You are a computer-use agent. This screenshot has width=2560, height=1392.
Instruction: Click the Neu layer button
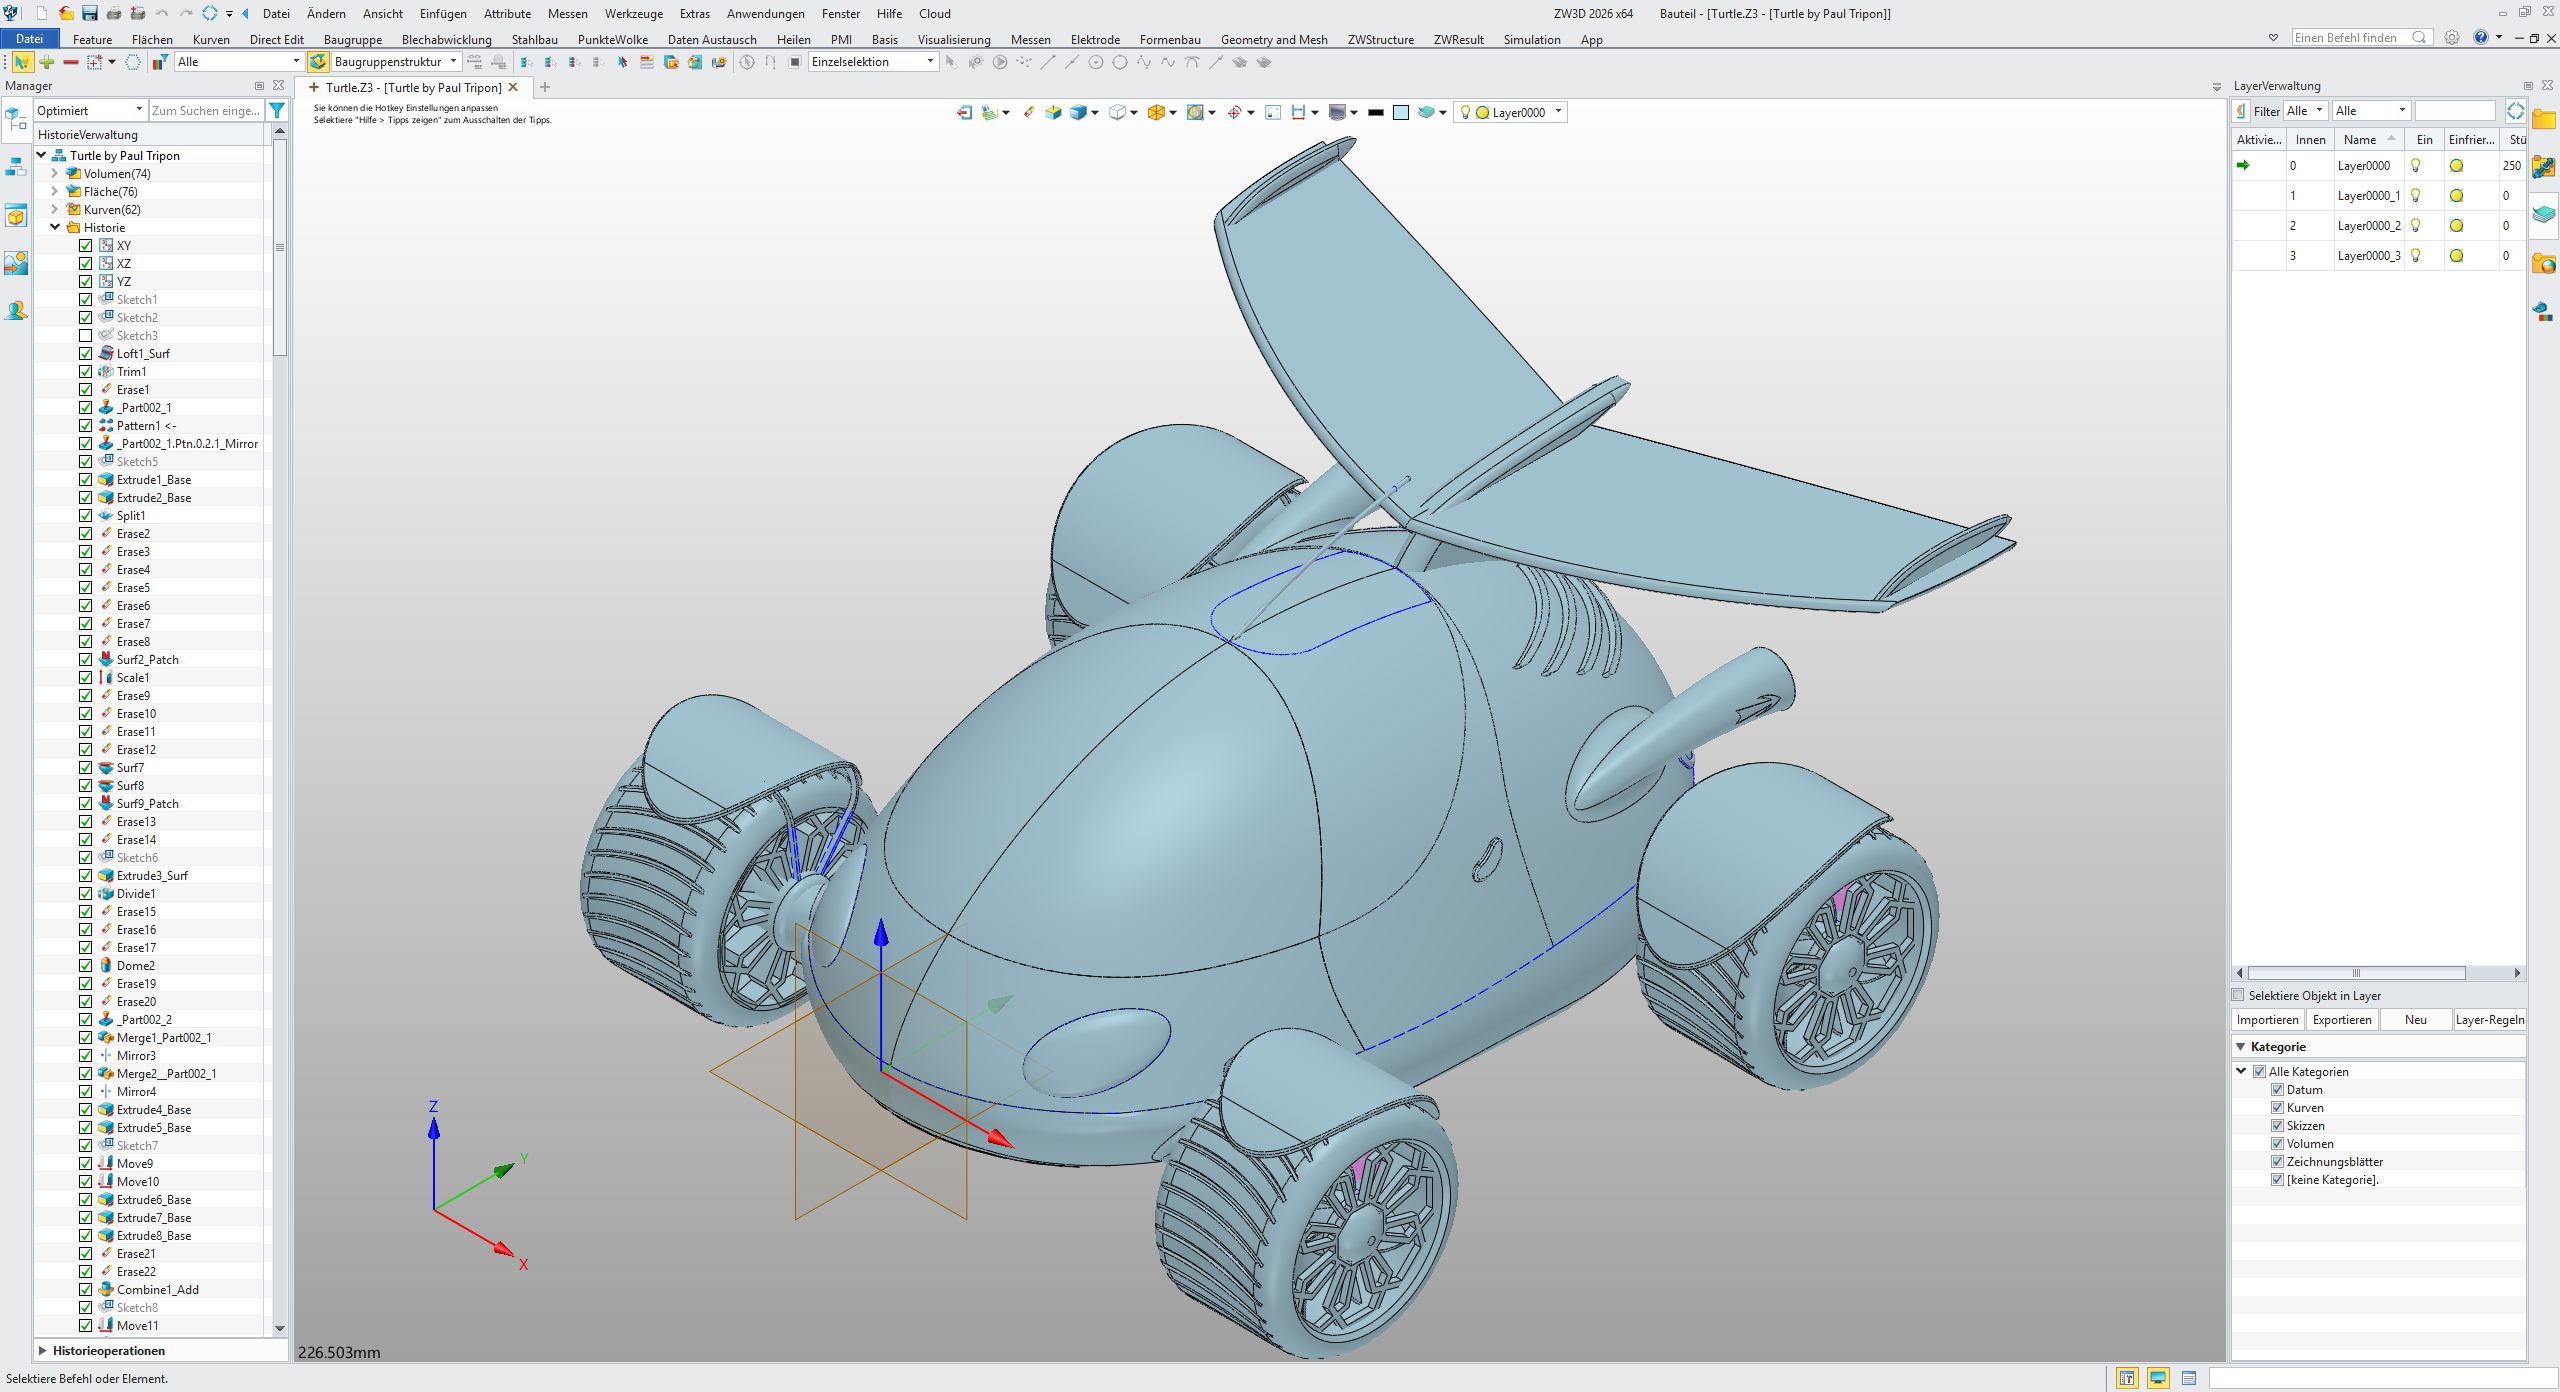[x=2416, y=1019]
